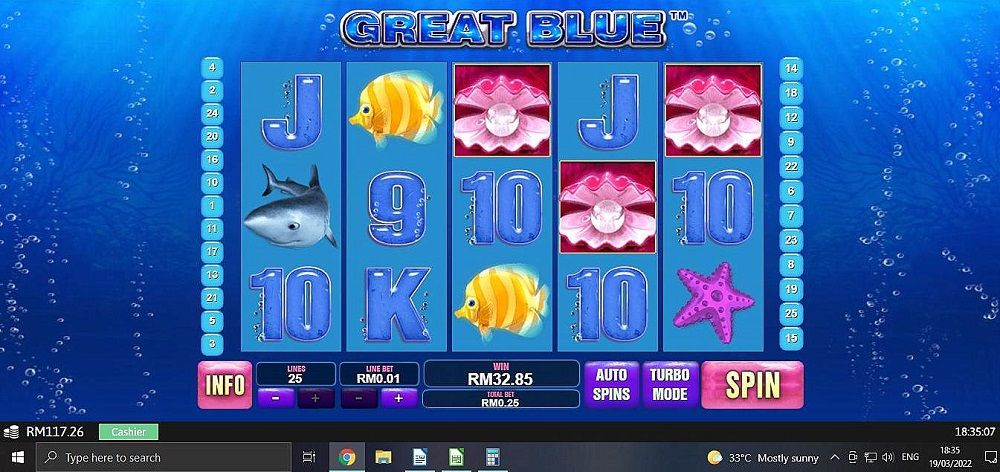Enable Auto Spins
The height and width of the screenshot is (472, 1000).
pos(612,385)
